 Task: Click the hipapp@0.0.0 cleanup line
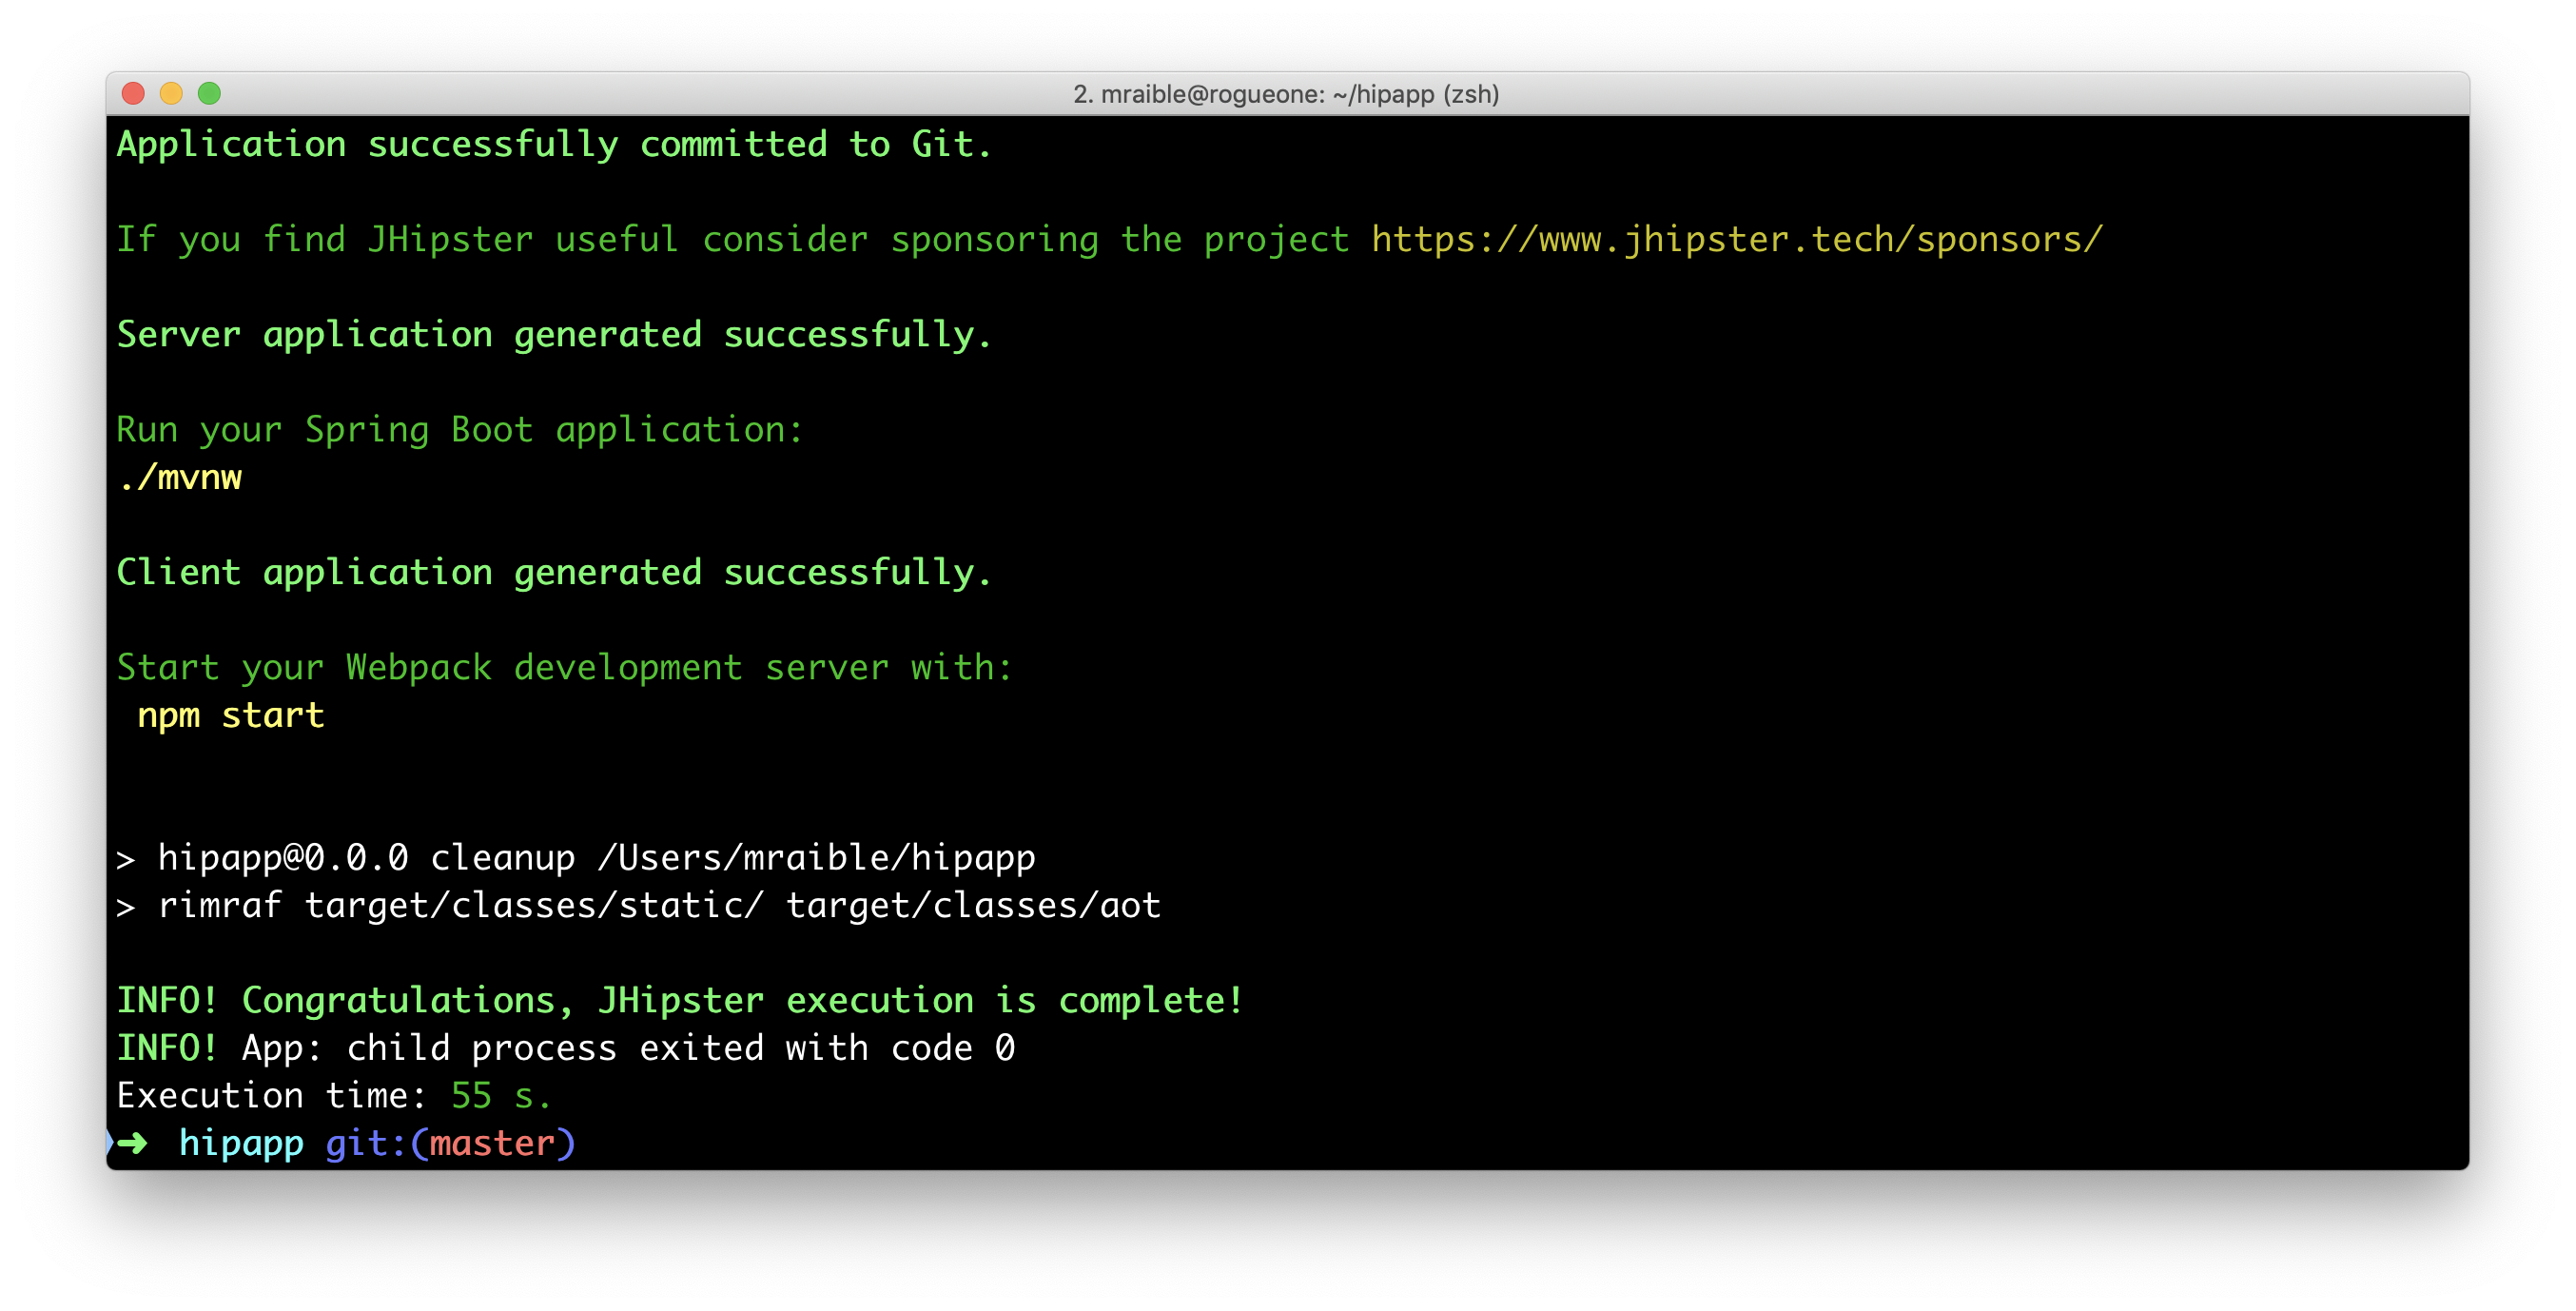tap(577, 858)
